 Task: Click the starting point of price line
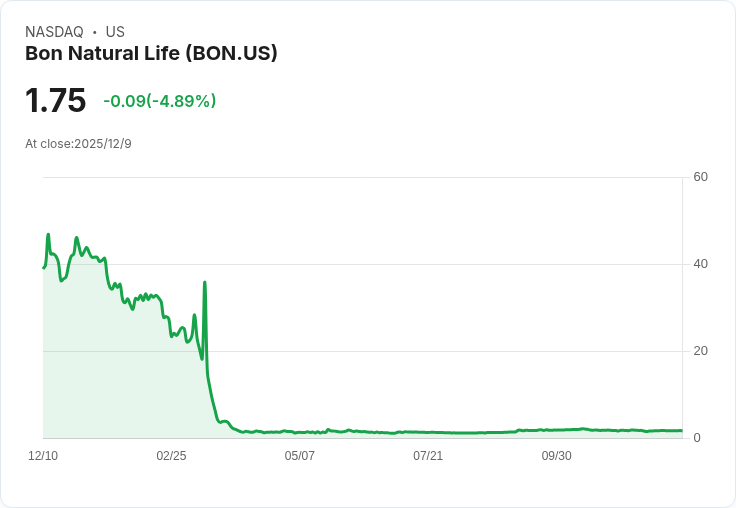pyautogui.click(x=44, y=268)
